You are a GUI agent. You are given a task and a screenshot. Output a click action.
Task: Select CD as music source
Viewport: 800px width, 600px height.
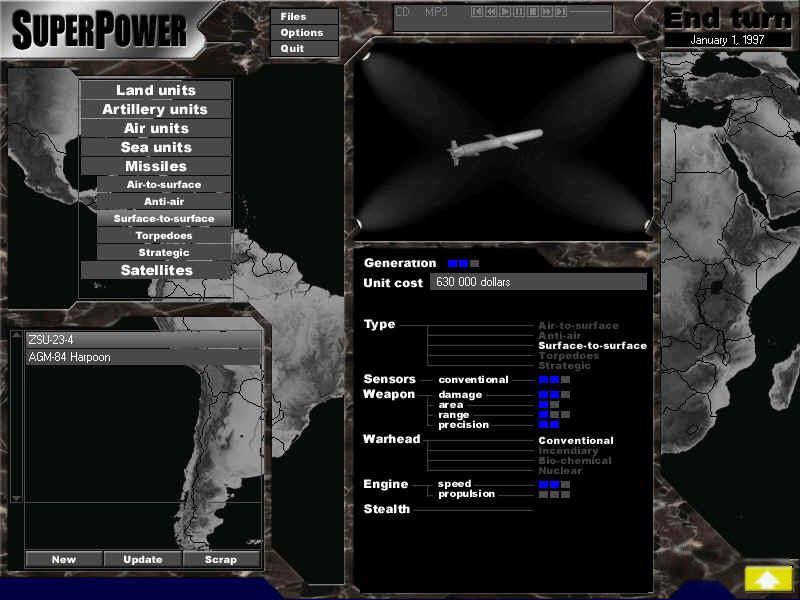pos(403,12)
